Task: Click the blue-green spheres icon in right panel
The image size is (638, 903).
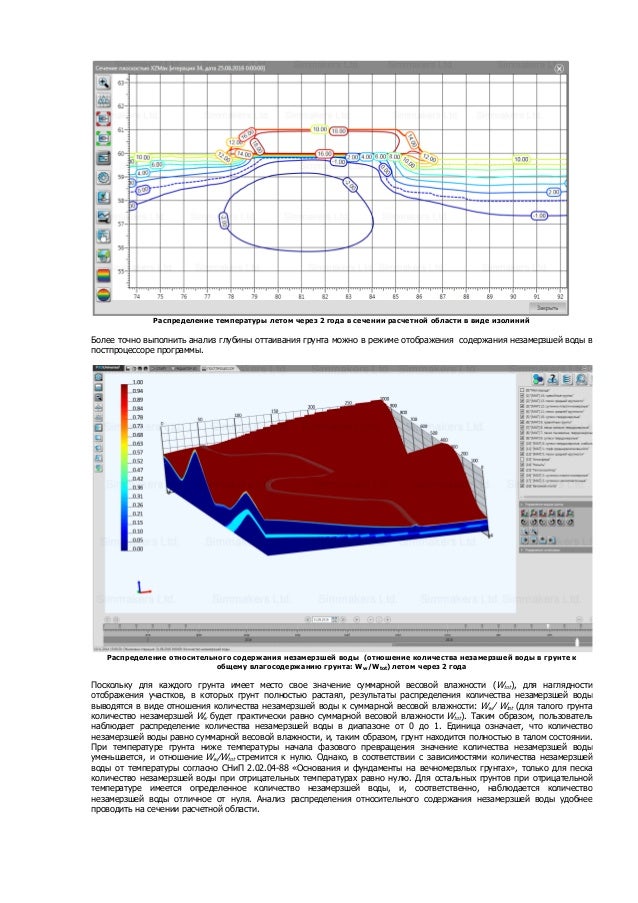Action: [x=538, y=379]
